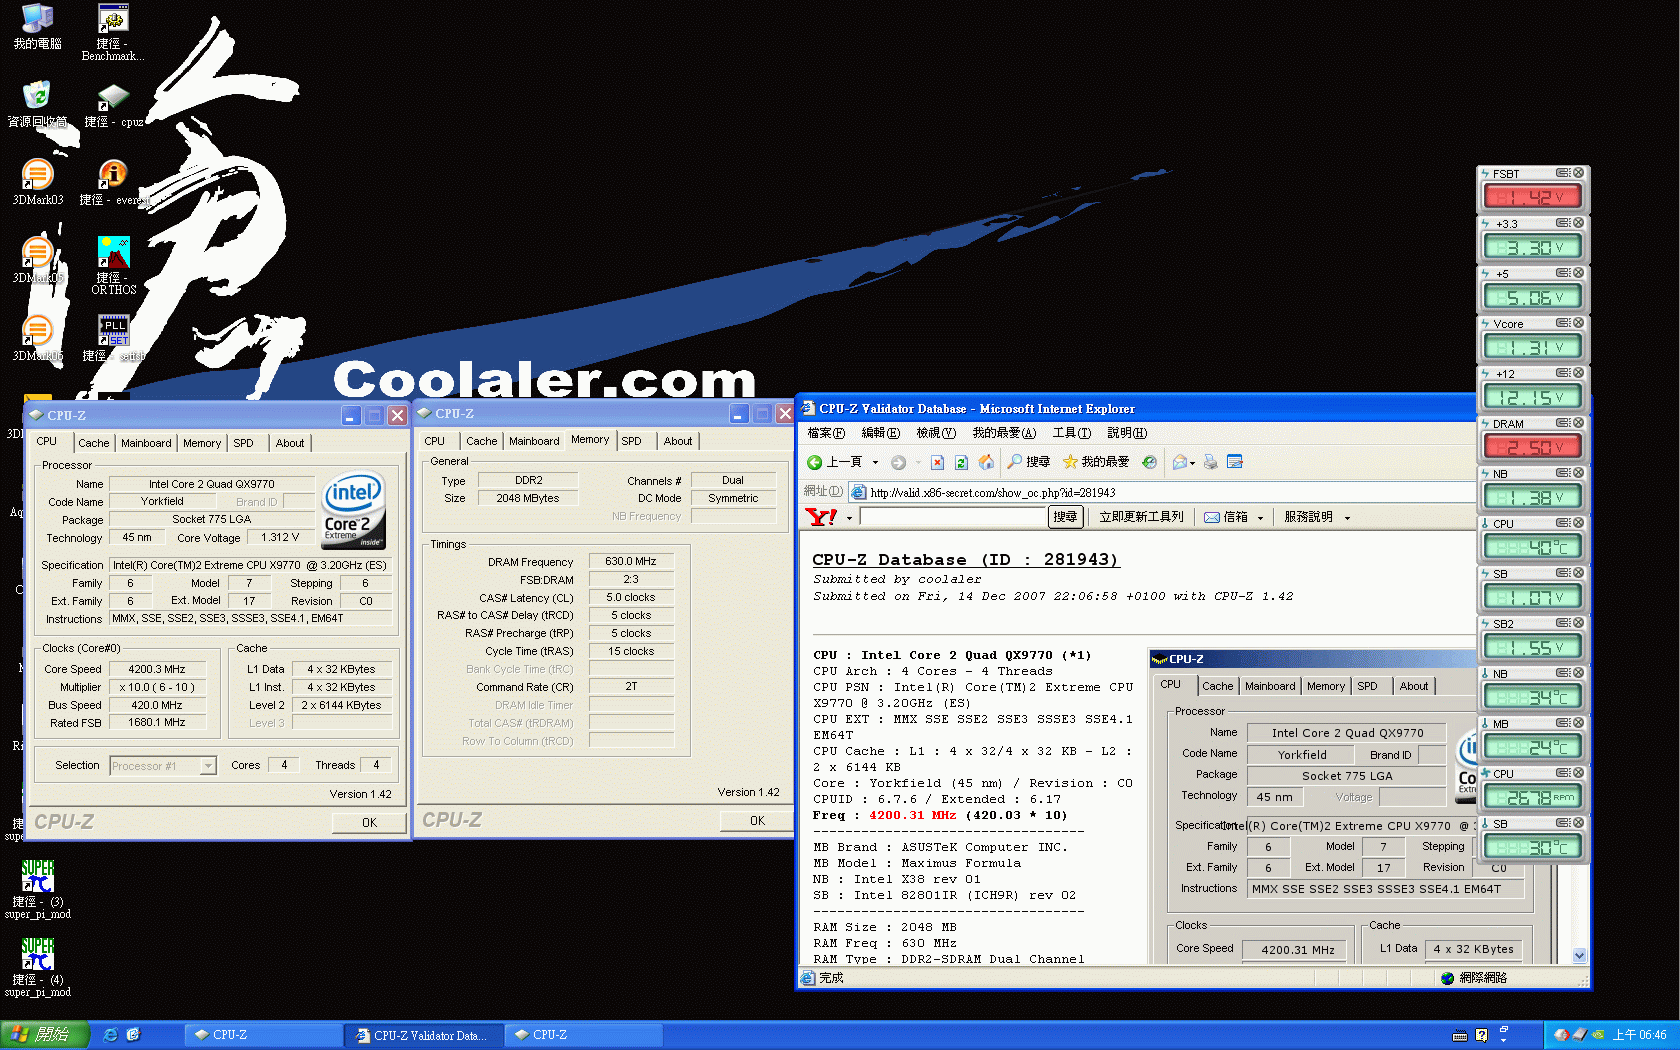Open the IE Help menu
This screenshot has width=1680, height=1050.
tap(1127, 433)
